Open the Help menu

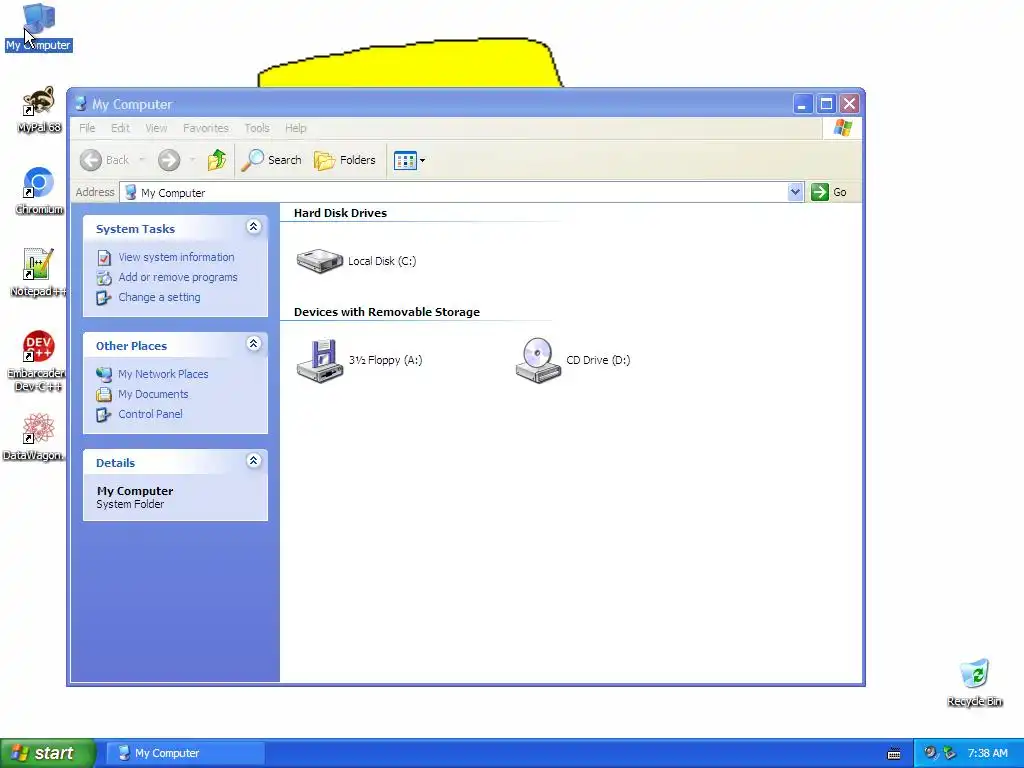tap(296, 128)
